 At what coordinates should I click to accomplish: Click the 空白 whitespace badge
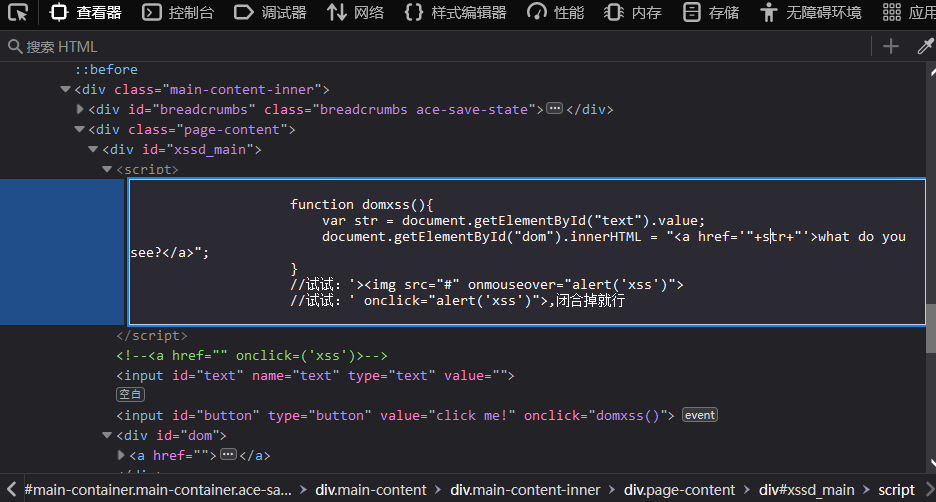130,395
